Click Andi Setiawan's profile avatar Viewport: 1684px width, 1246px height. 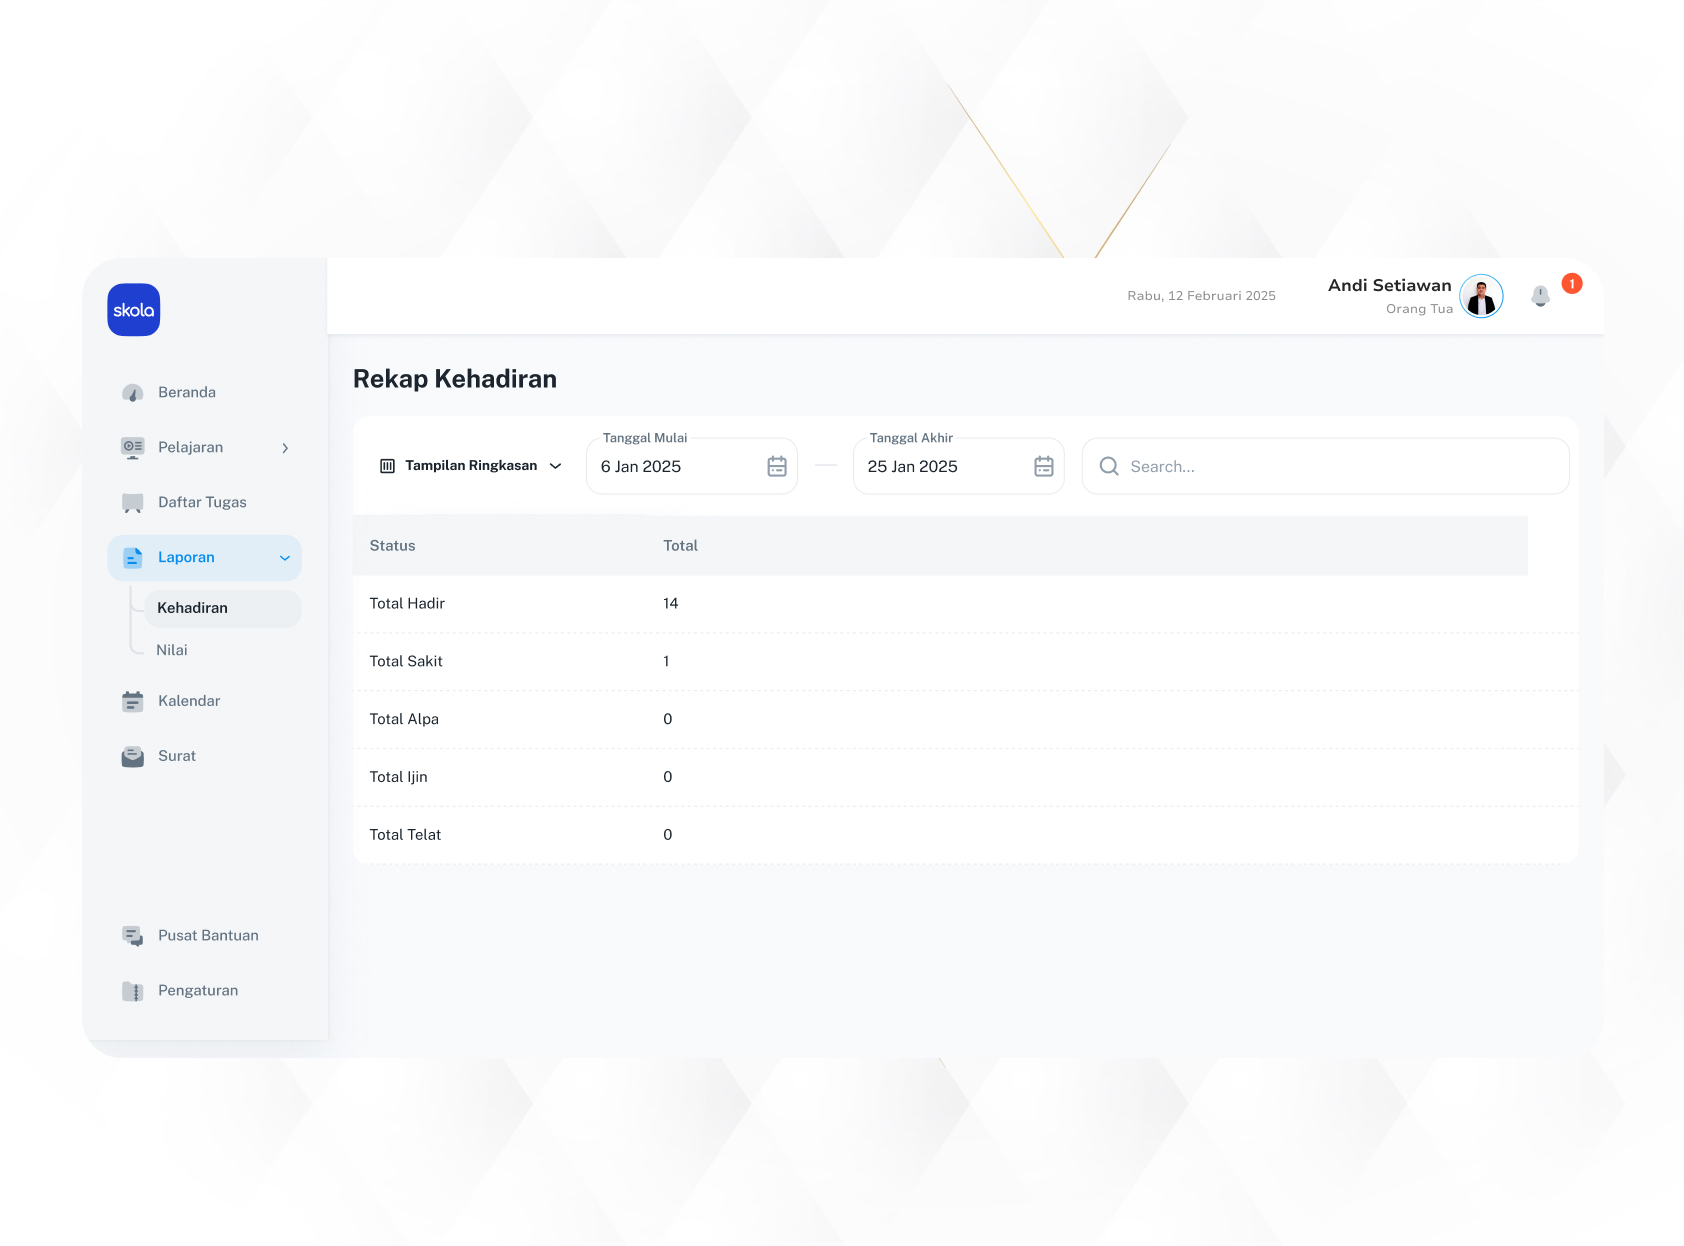1481,297
